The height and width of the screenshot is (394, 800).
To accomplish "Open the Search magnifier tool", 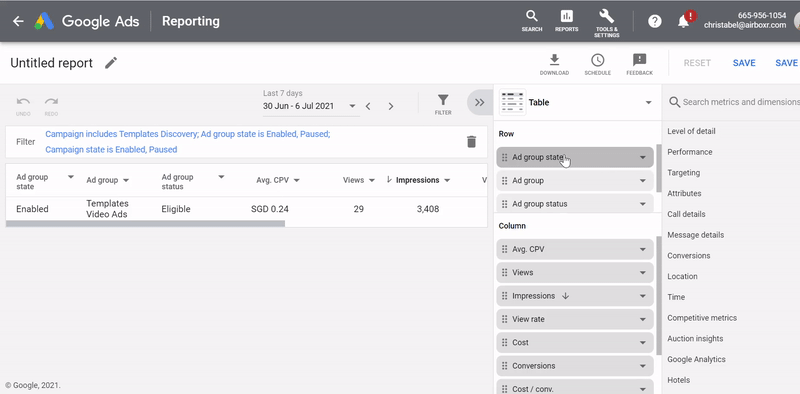I will click(x=532, y=21).
